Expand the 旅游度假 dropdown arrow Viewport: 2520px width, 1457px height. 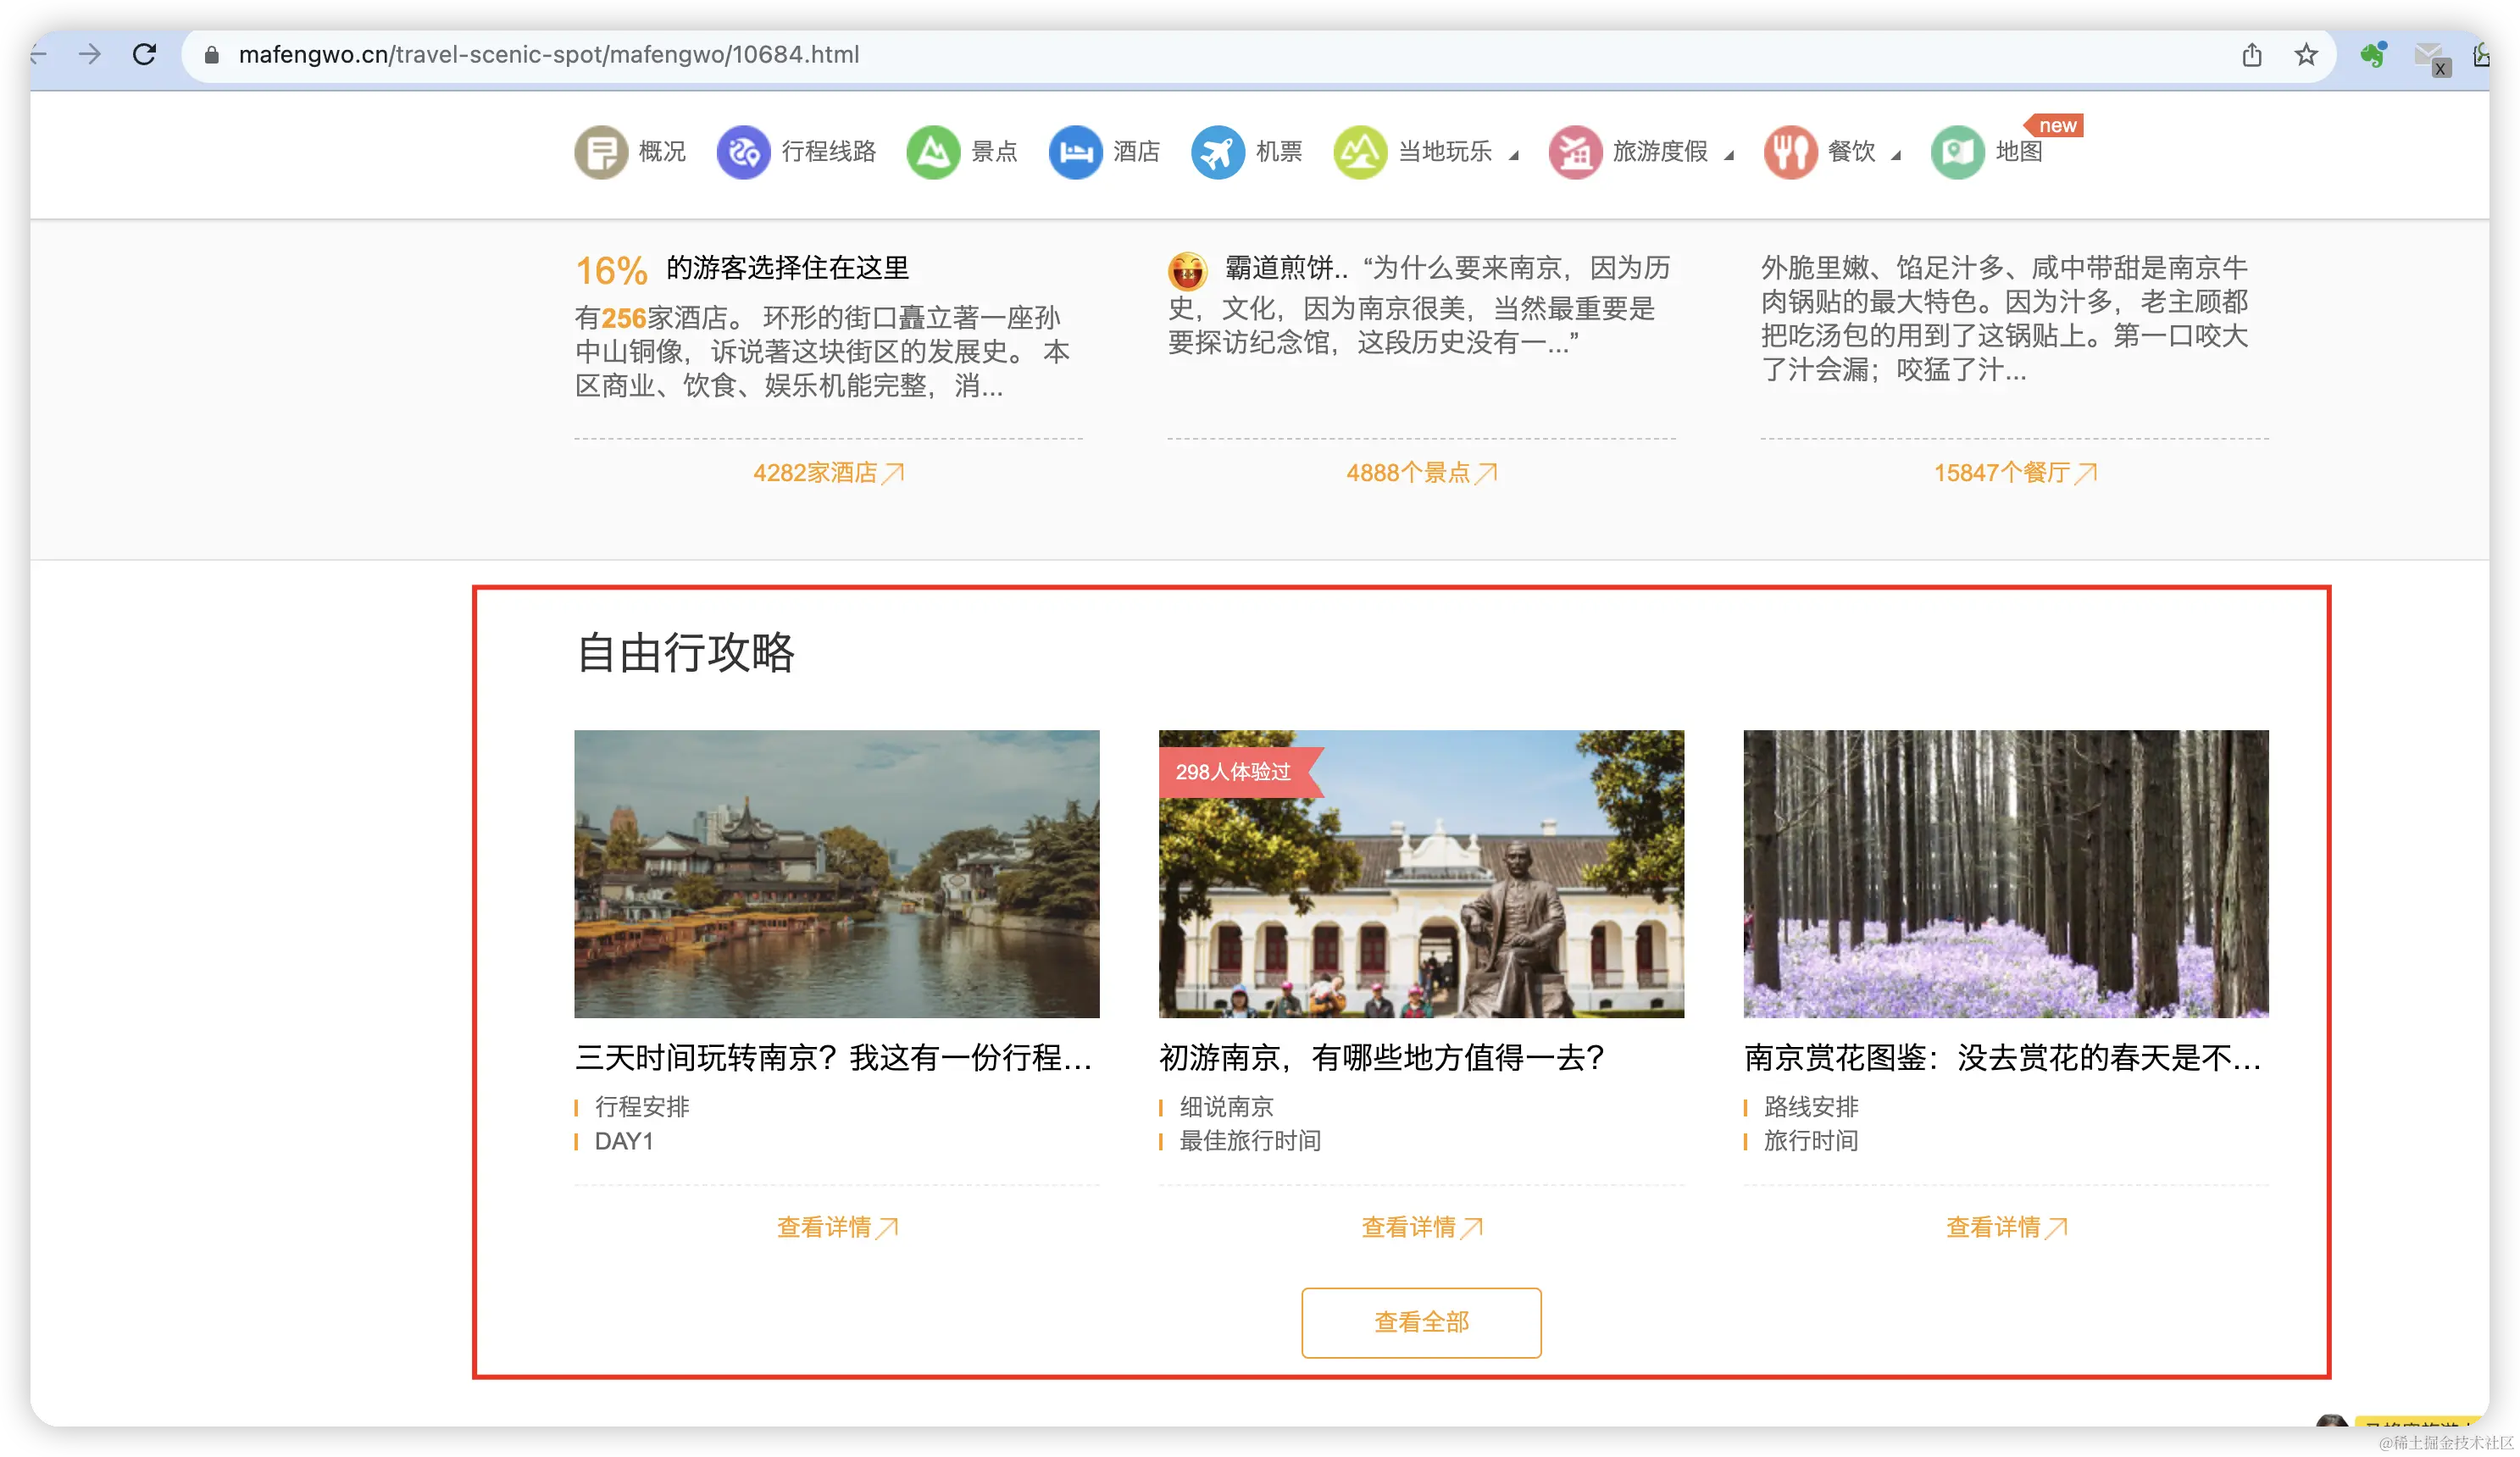click(x=1729, y=155)
